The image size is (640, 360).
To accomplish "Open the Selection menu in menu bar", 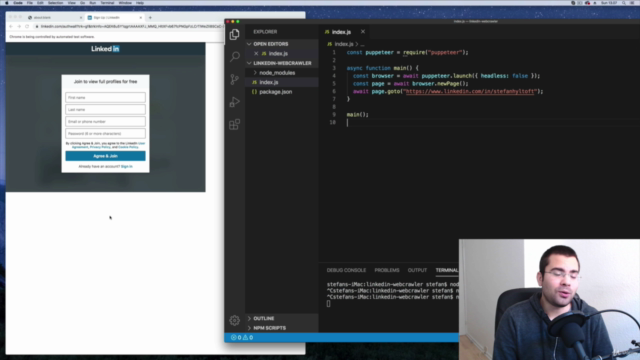I will (56, 3).
